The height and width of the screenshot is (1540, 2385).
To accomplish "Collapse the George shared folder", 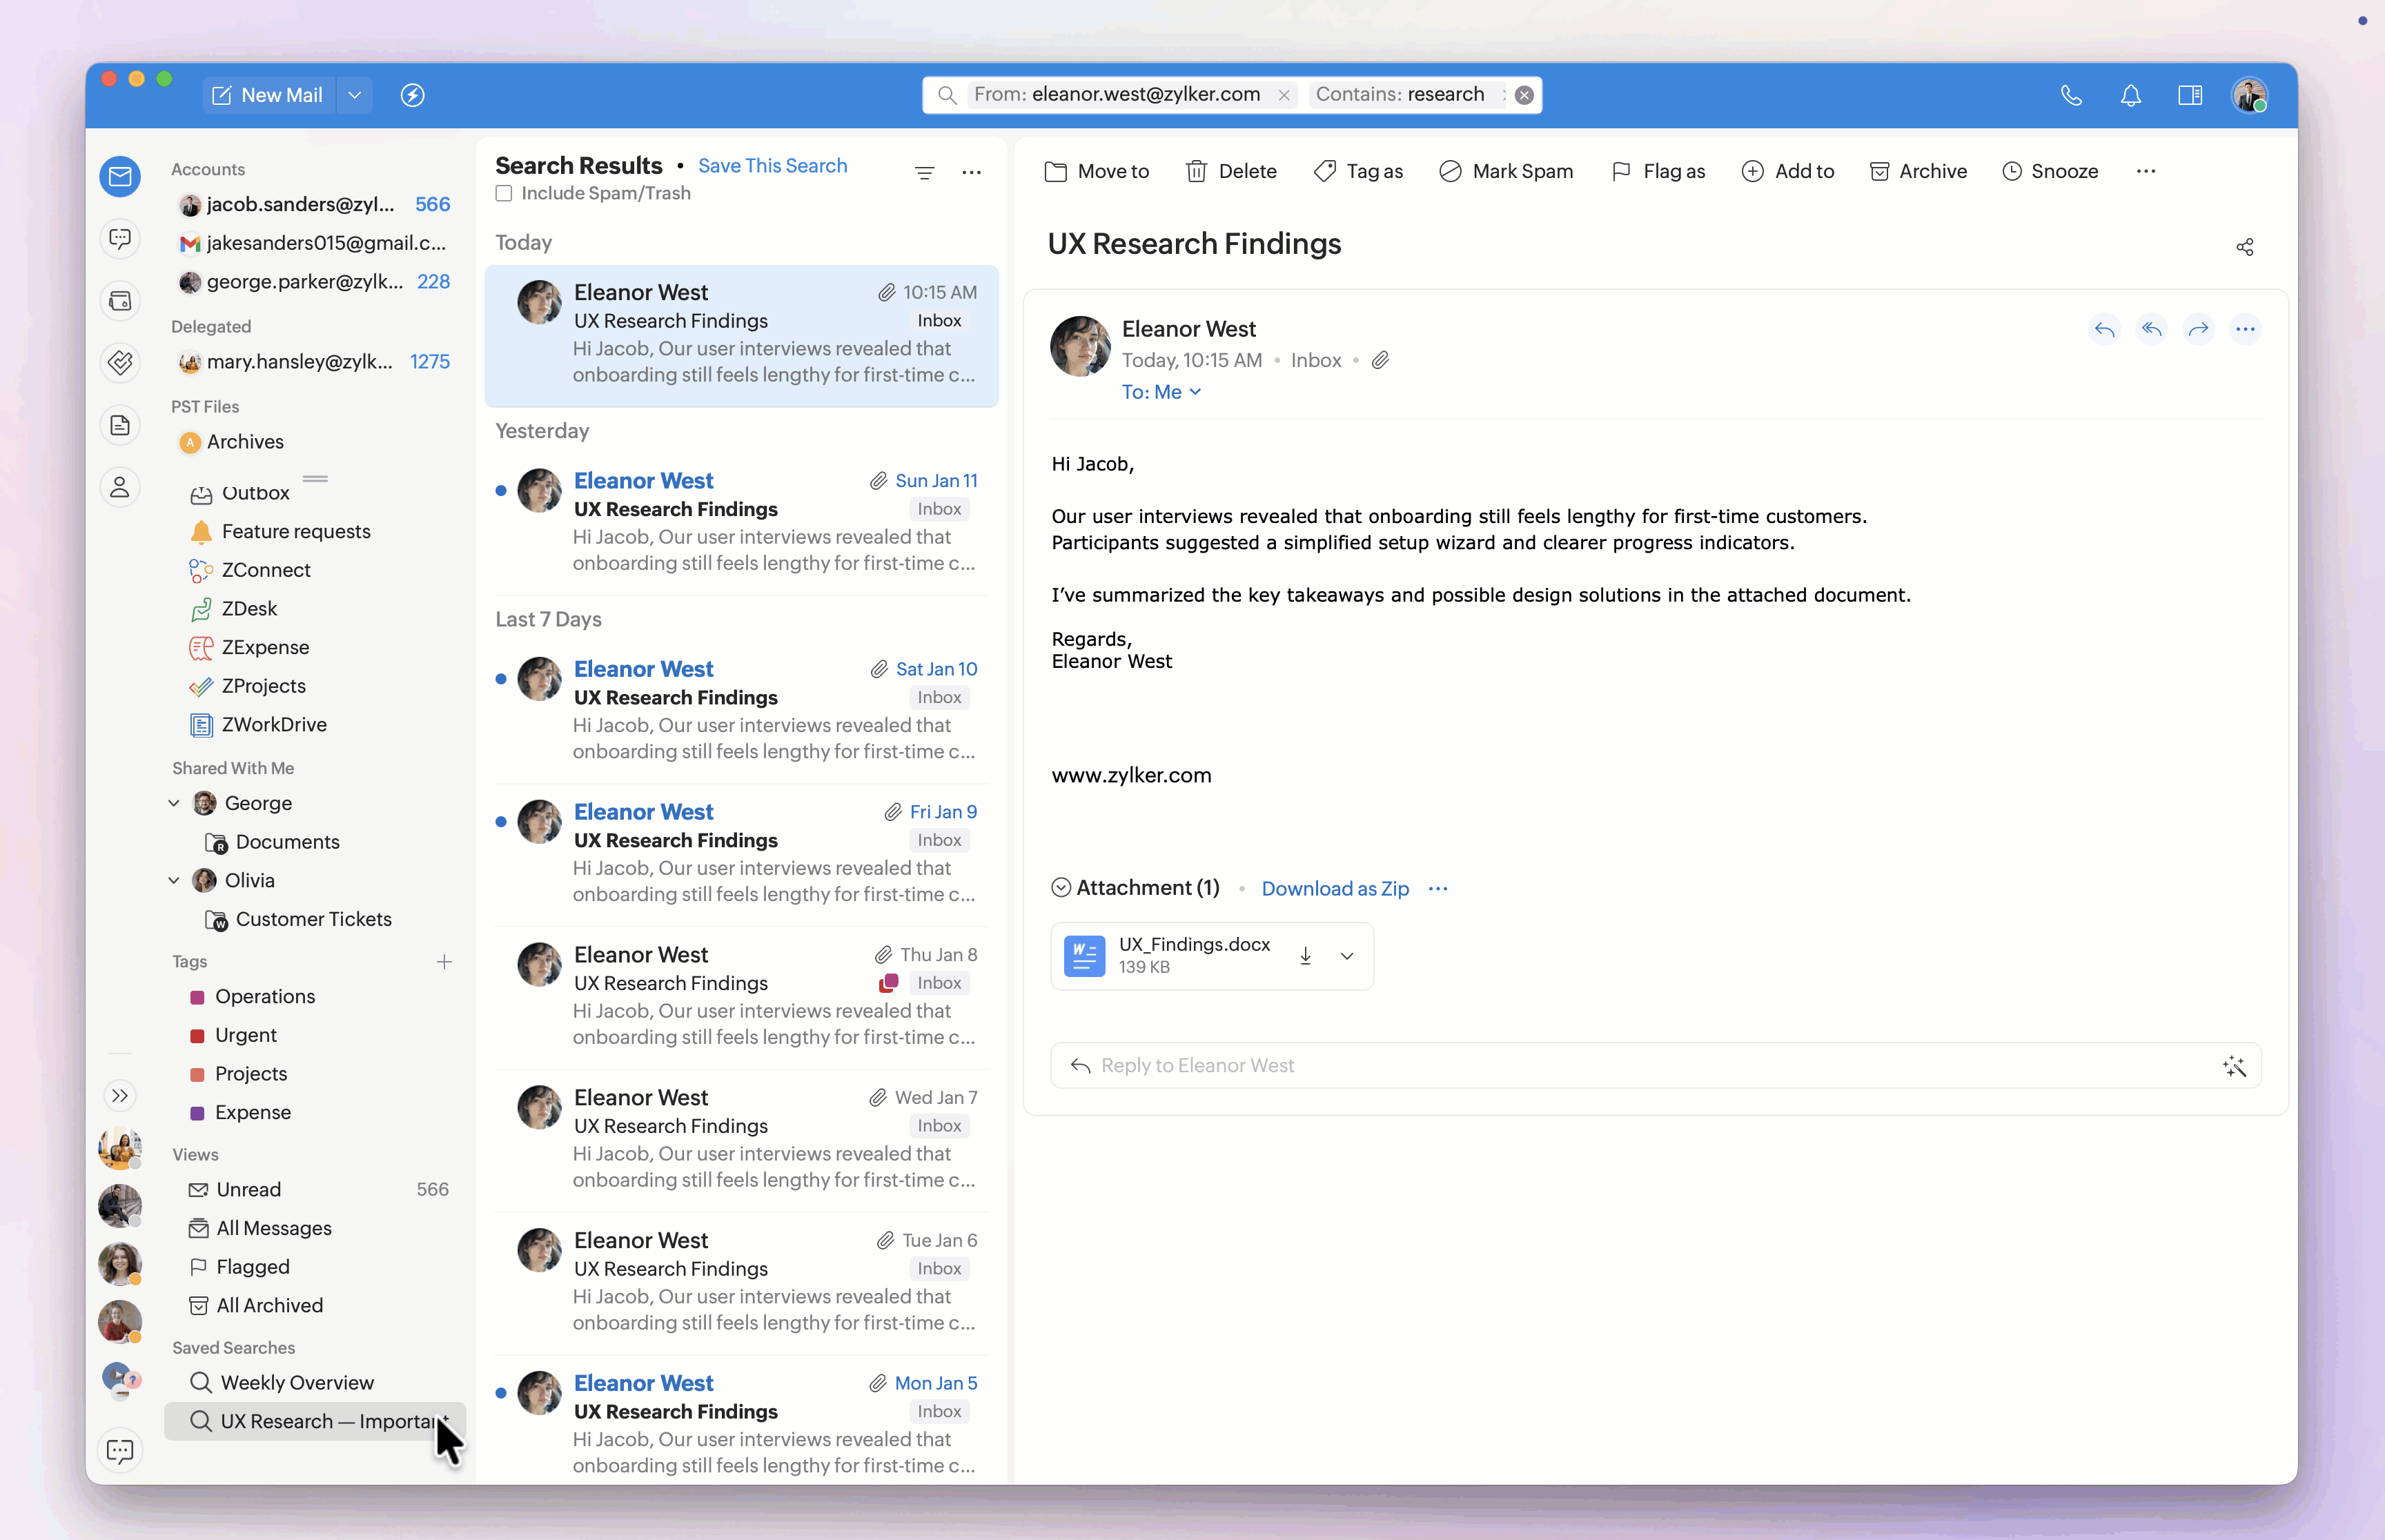I will coord(174,803).
